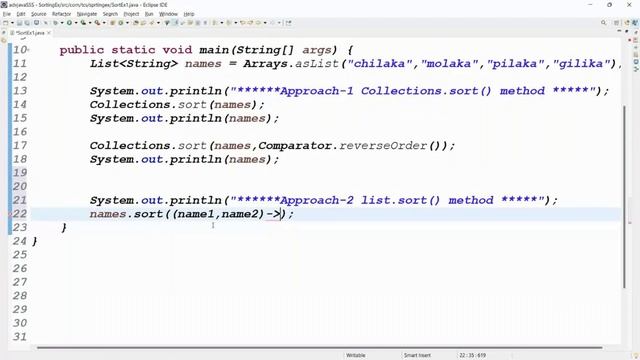Click Comparator.reverseOrder() on line 17
The height and width of the screenshot is (360, 640).
point(352,146)
